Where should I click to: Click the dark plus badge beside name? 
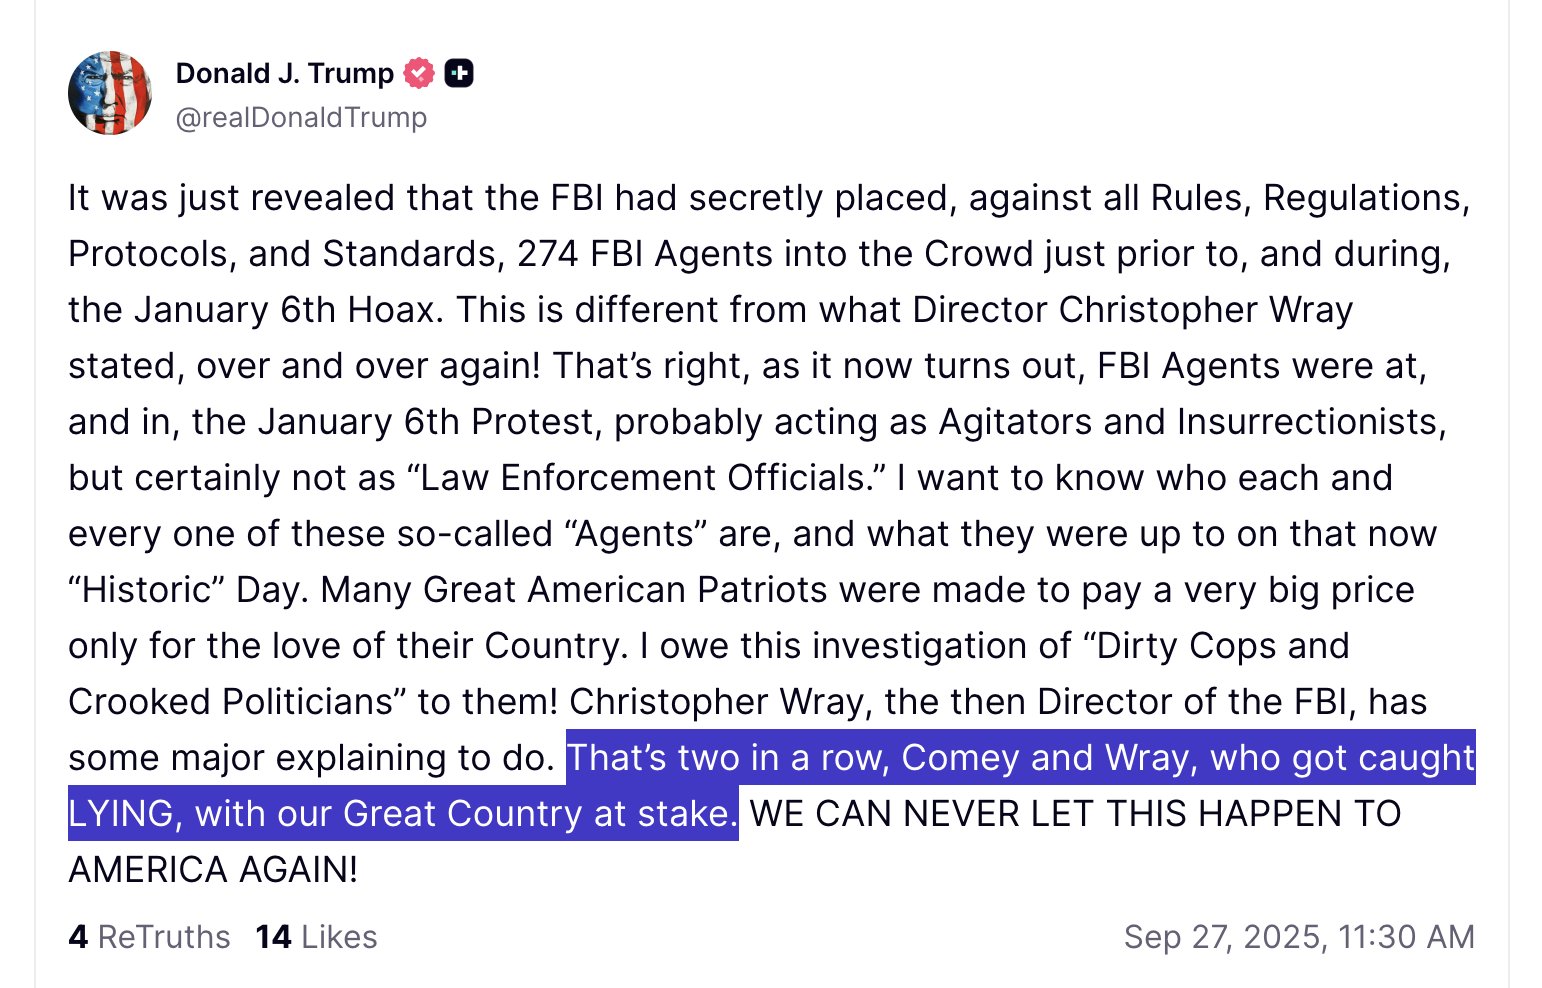pos(459,73)
